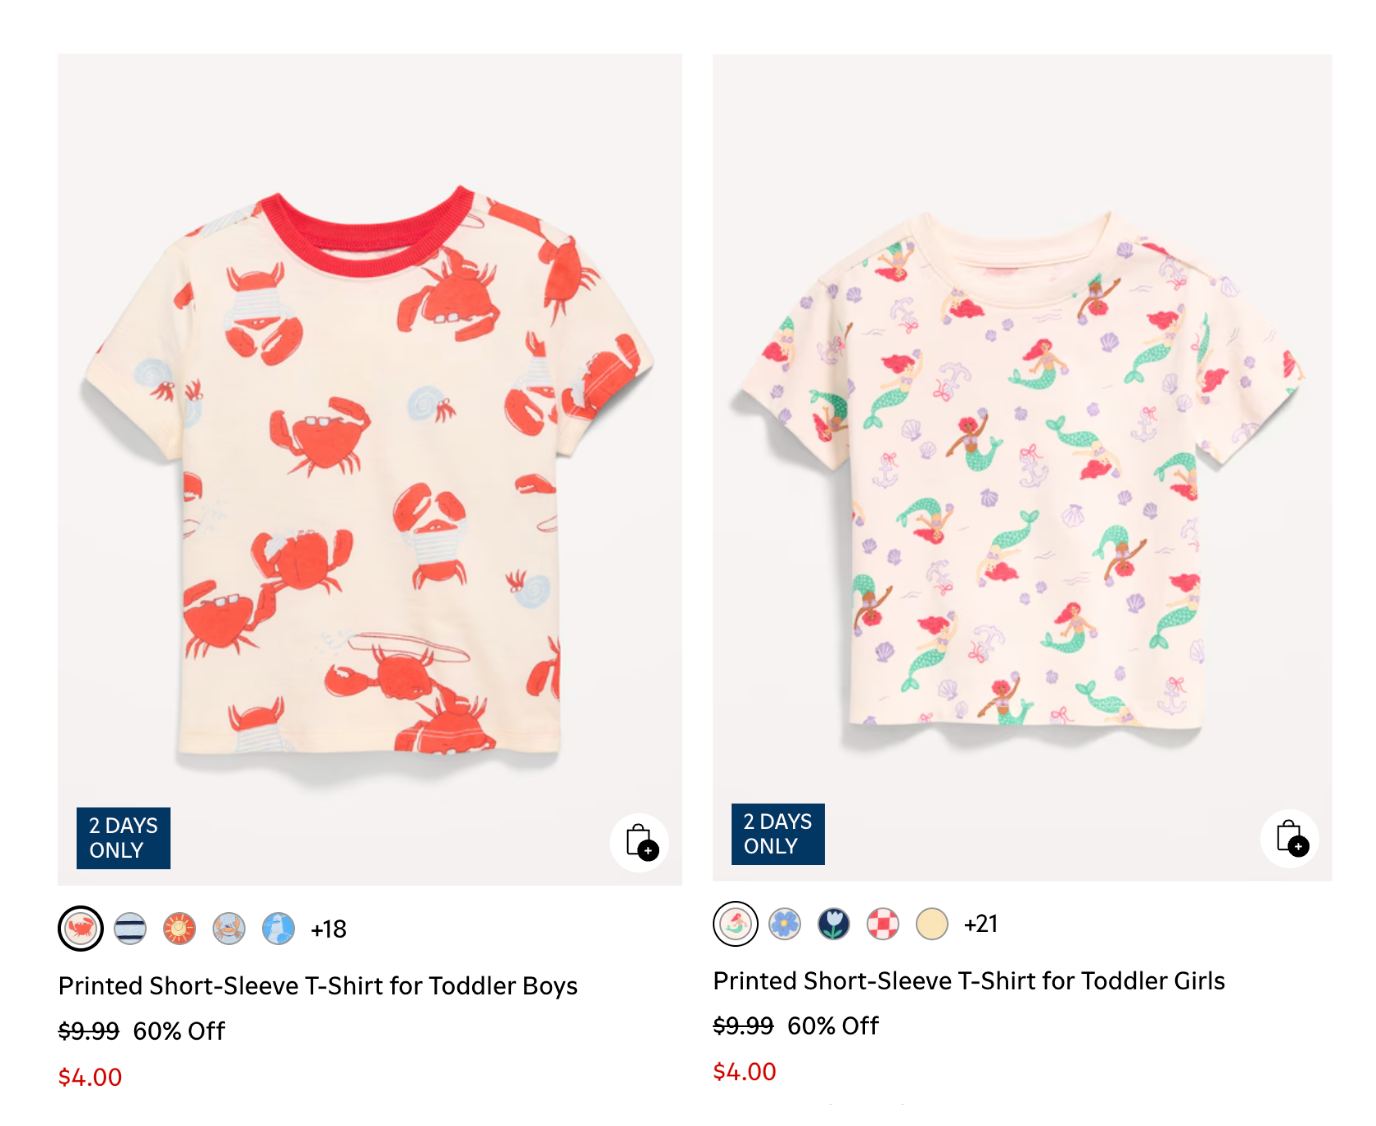Quick add the mermaid print toddler girls shirt
This screenshot has width=1376, height=1126.
point(1290,838)
